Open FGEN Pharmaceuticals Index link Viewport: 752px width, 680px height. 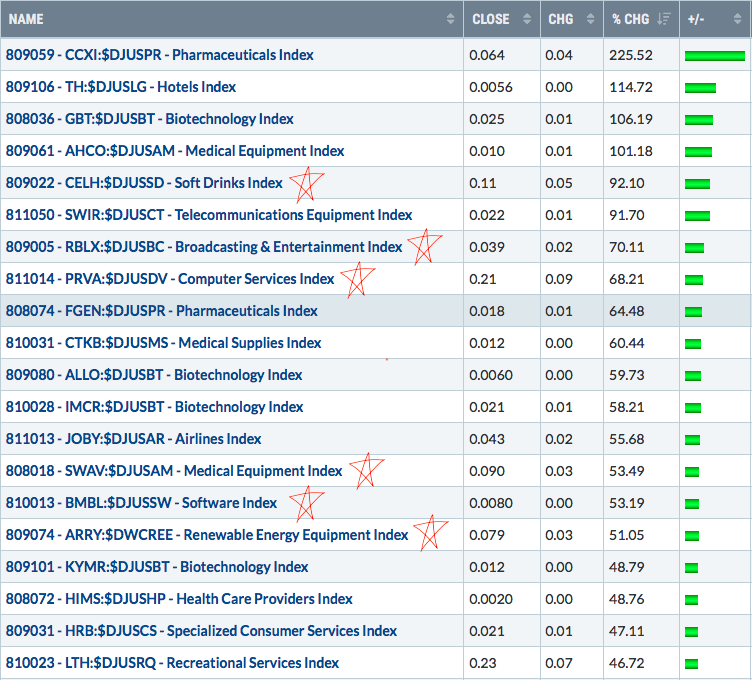coord(162,311)
